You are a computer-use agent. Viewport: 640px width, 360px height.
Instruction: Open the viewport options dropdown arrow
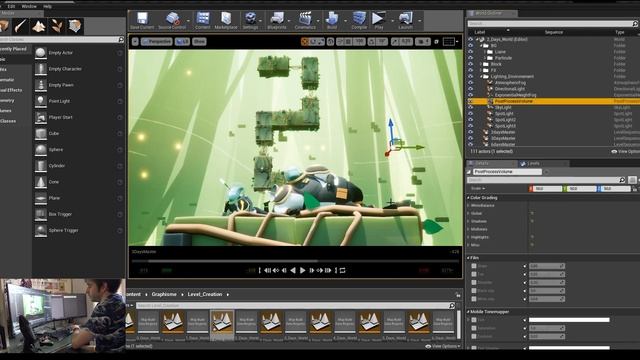[135, 42]
